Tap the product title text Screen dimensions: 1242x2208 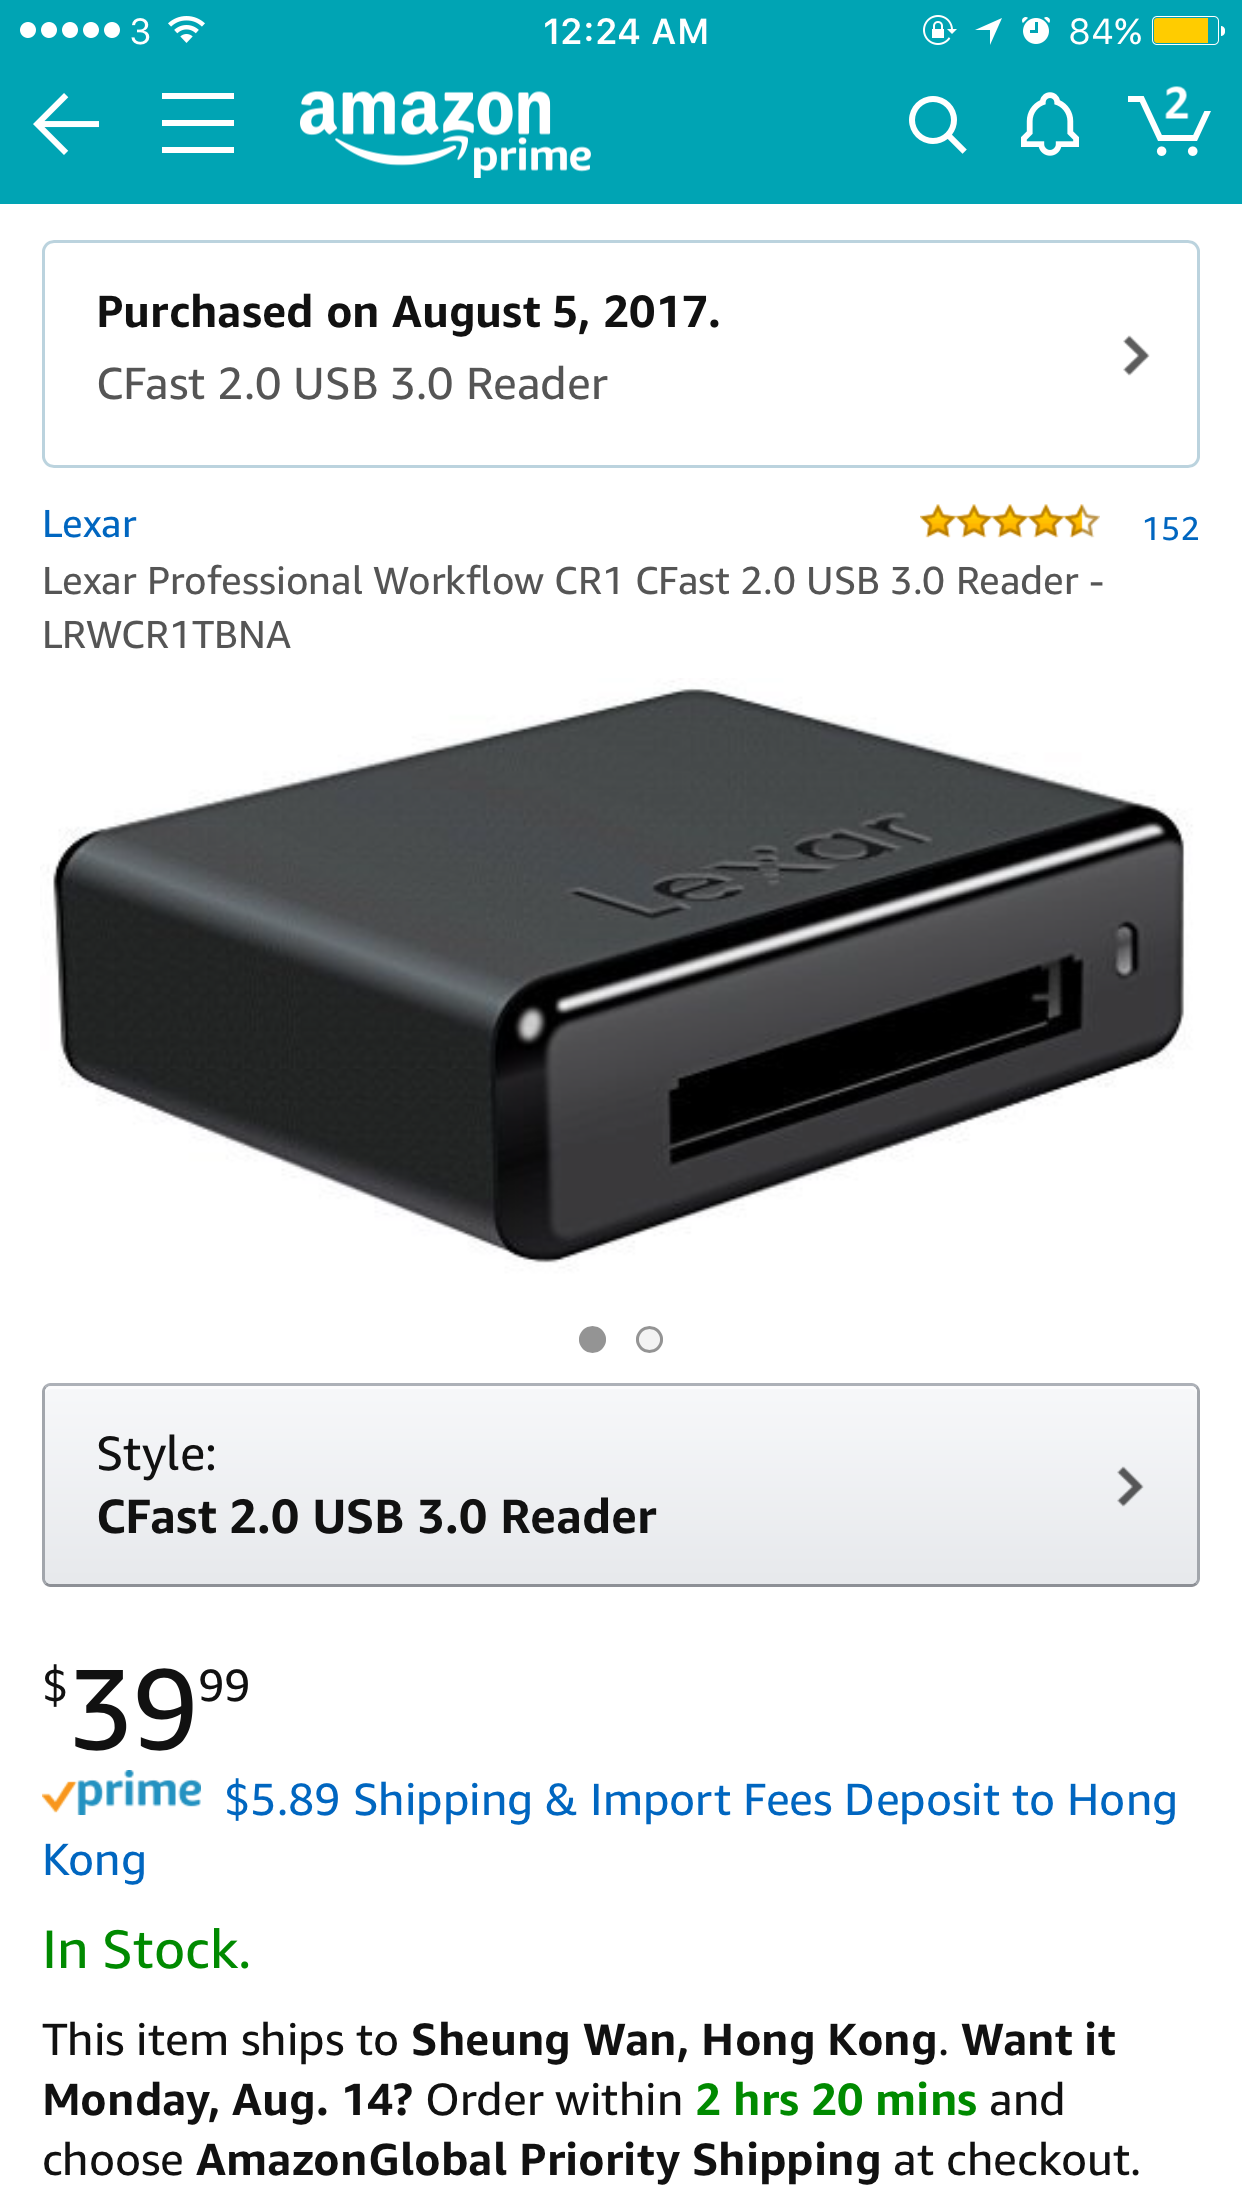pyautogui.click(x=573, y=607)
